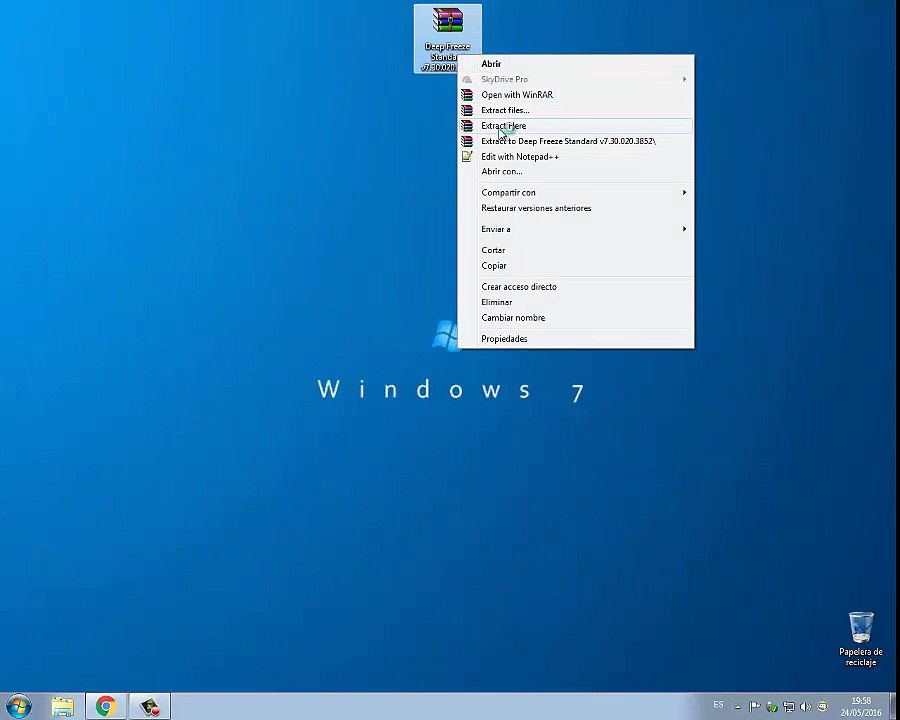Expand the SkyDrive Pro submenu arrow

pyautogui.click(x=684, y=79)
